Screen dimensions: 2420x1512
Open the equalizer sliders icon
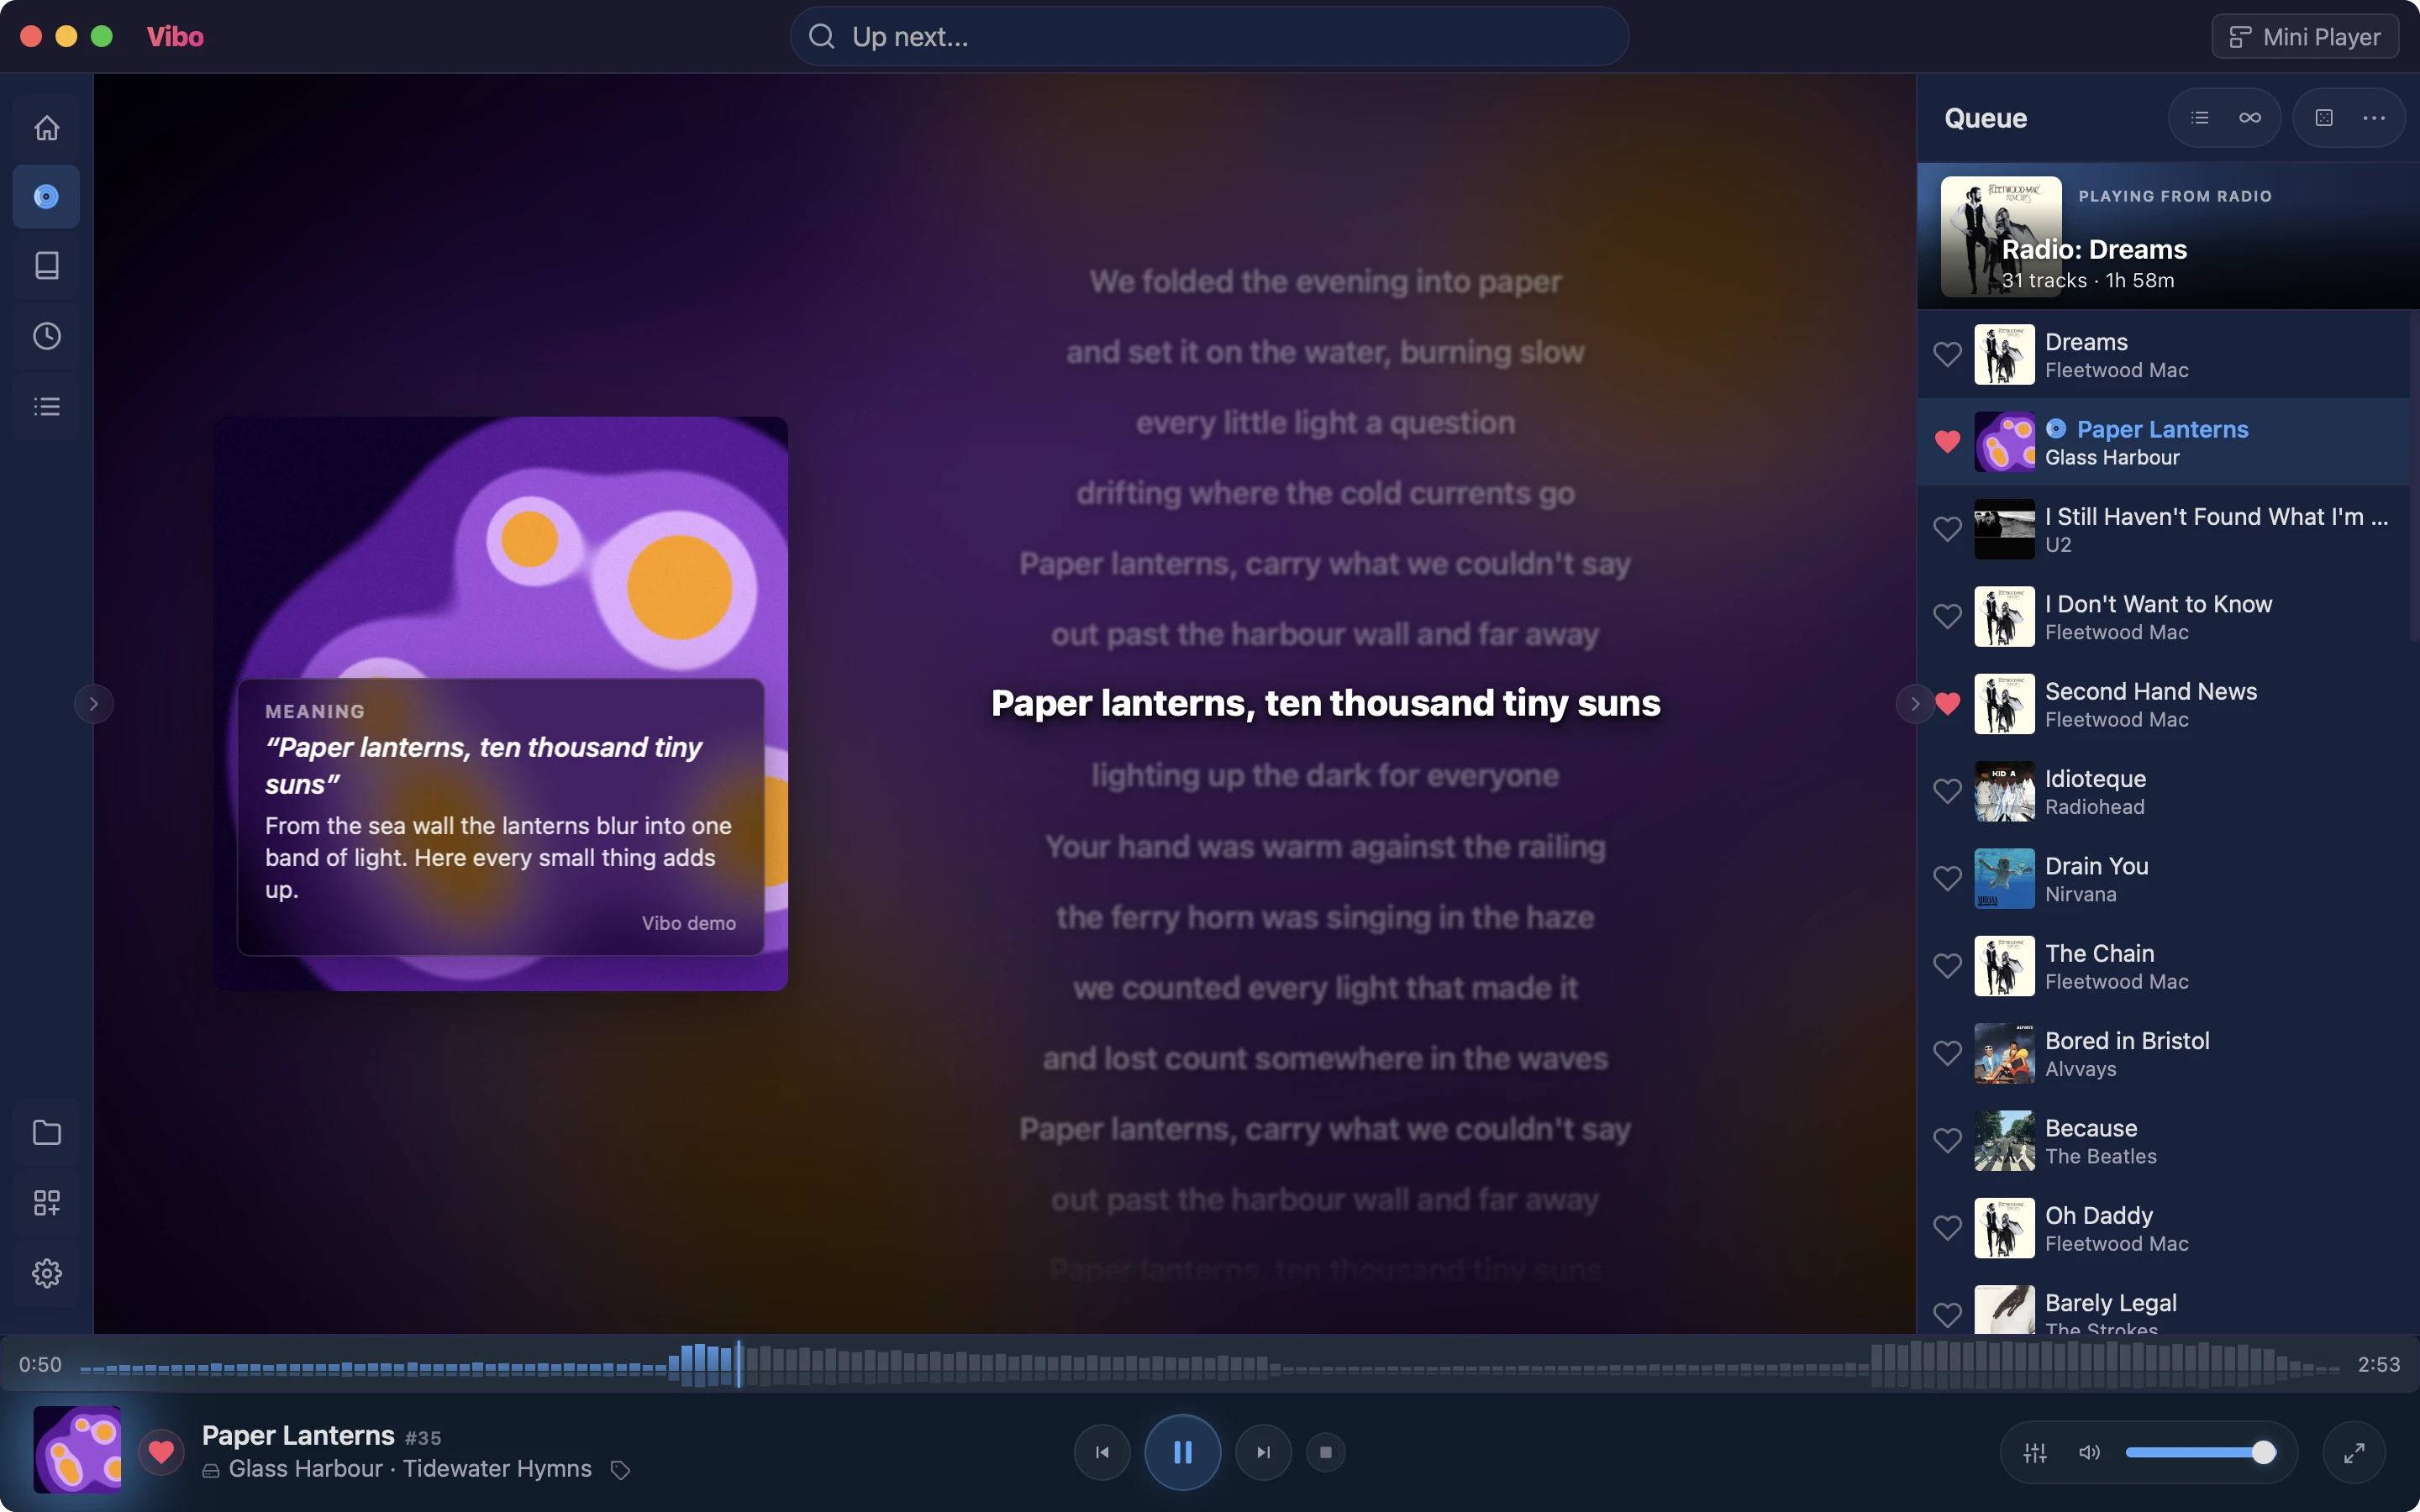coord(2035,1452)
